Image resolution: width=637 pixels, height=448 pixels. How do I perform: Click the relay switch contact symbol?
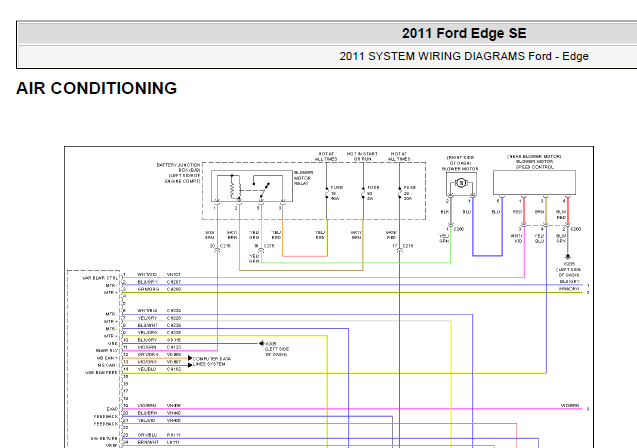pos(264,190)
